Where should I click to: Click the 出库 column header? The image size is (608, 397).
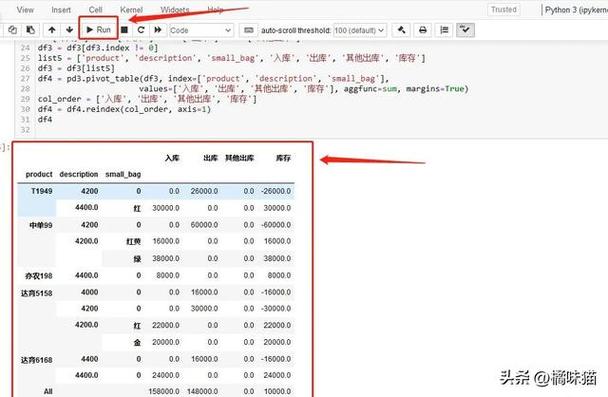[211, 158]
